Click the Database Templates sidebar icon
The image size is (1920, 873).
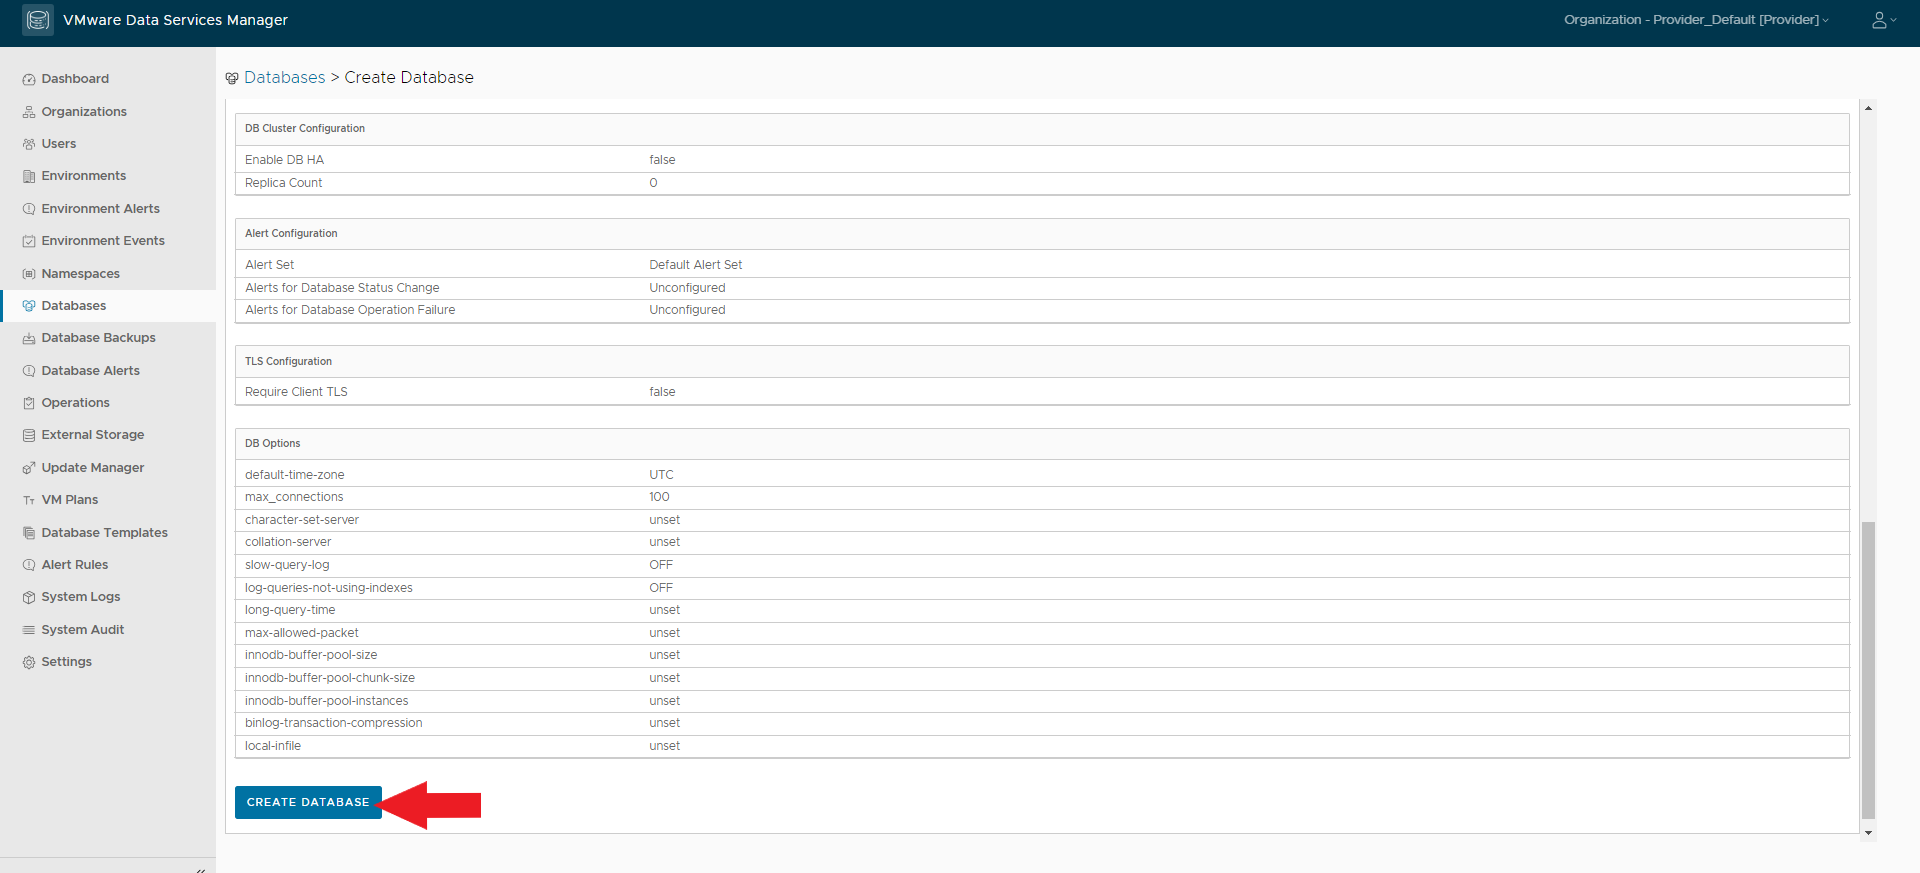pos(29,533)
